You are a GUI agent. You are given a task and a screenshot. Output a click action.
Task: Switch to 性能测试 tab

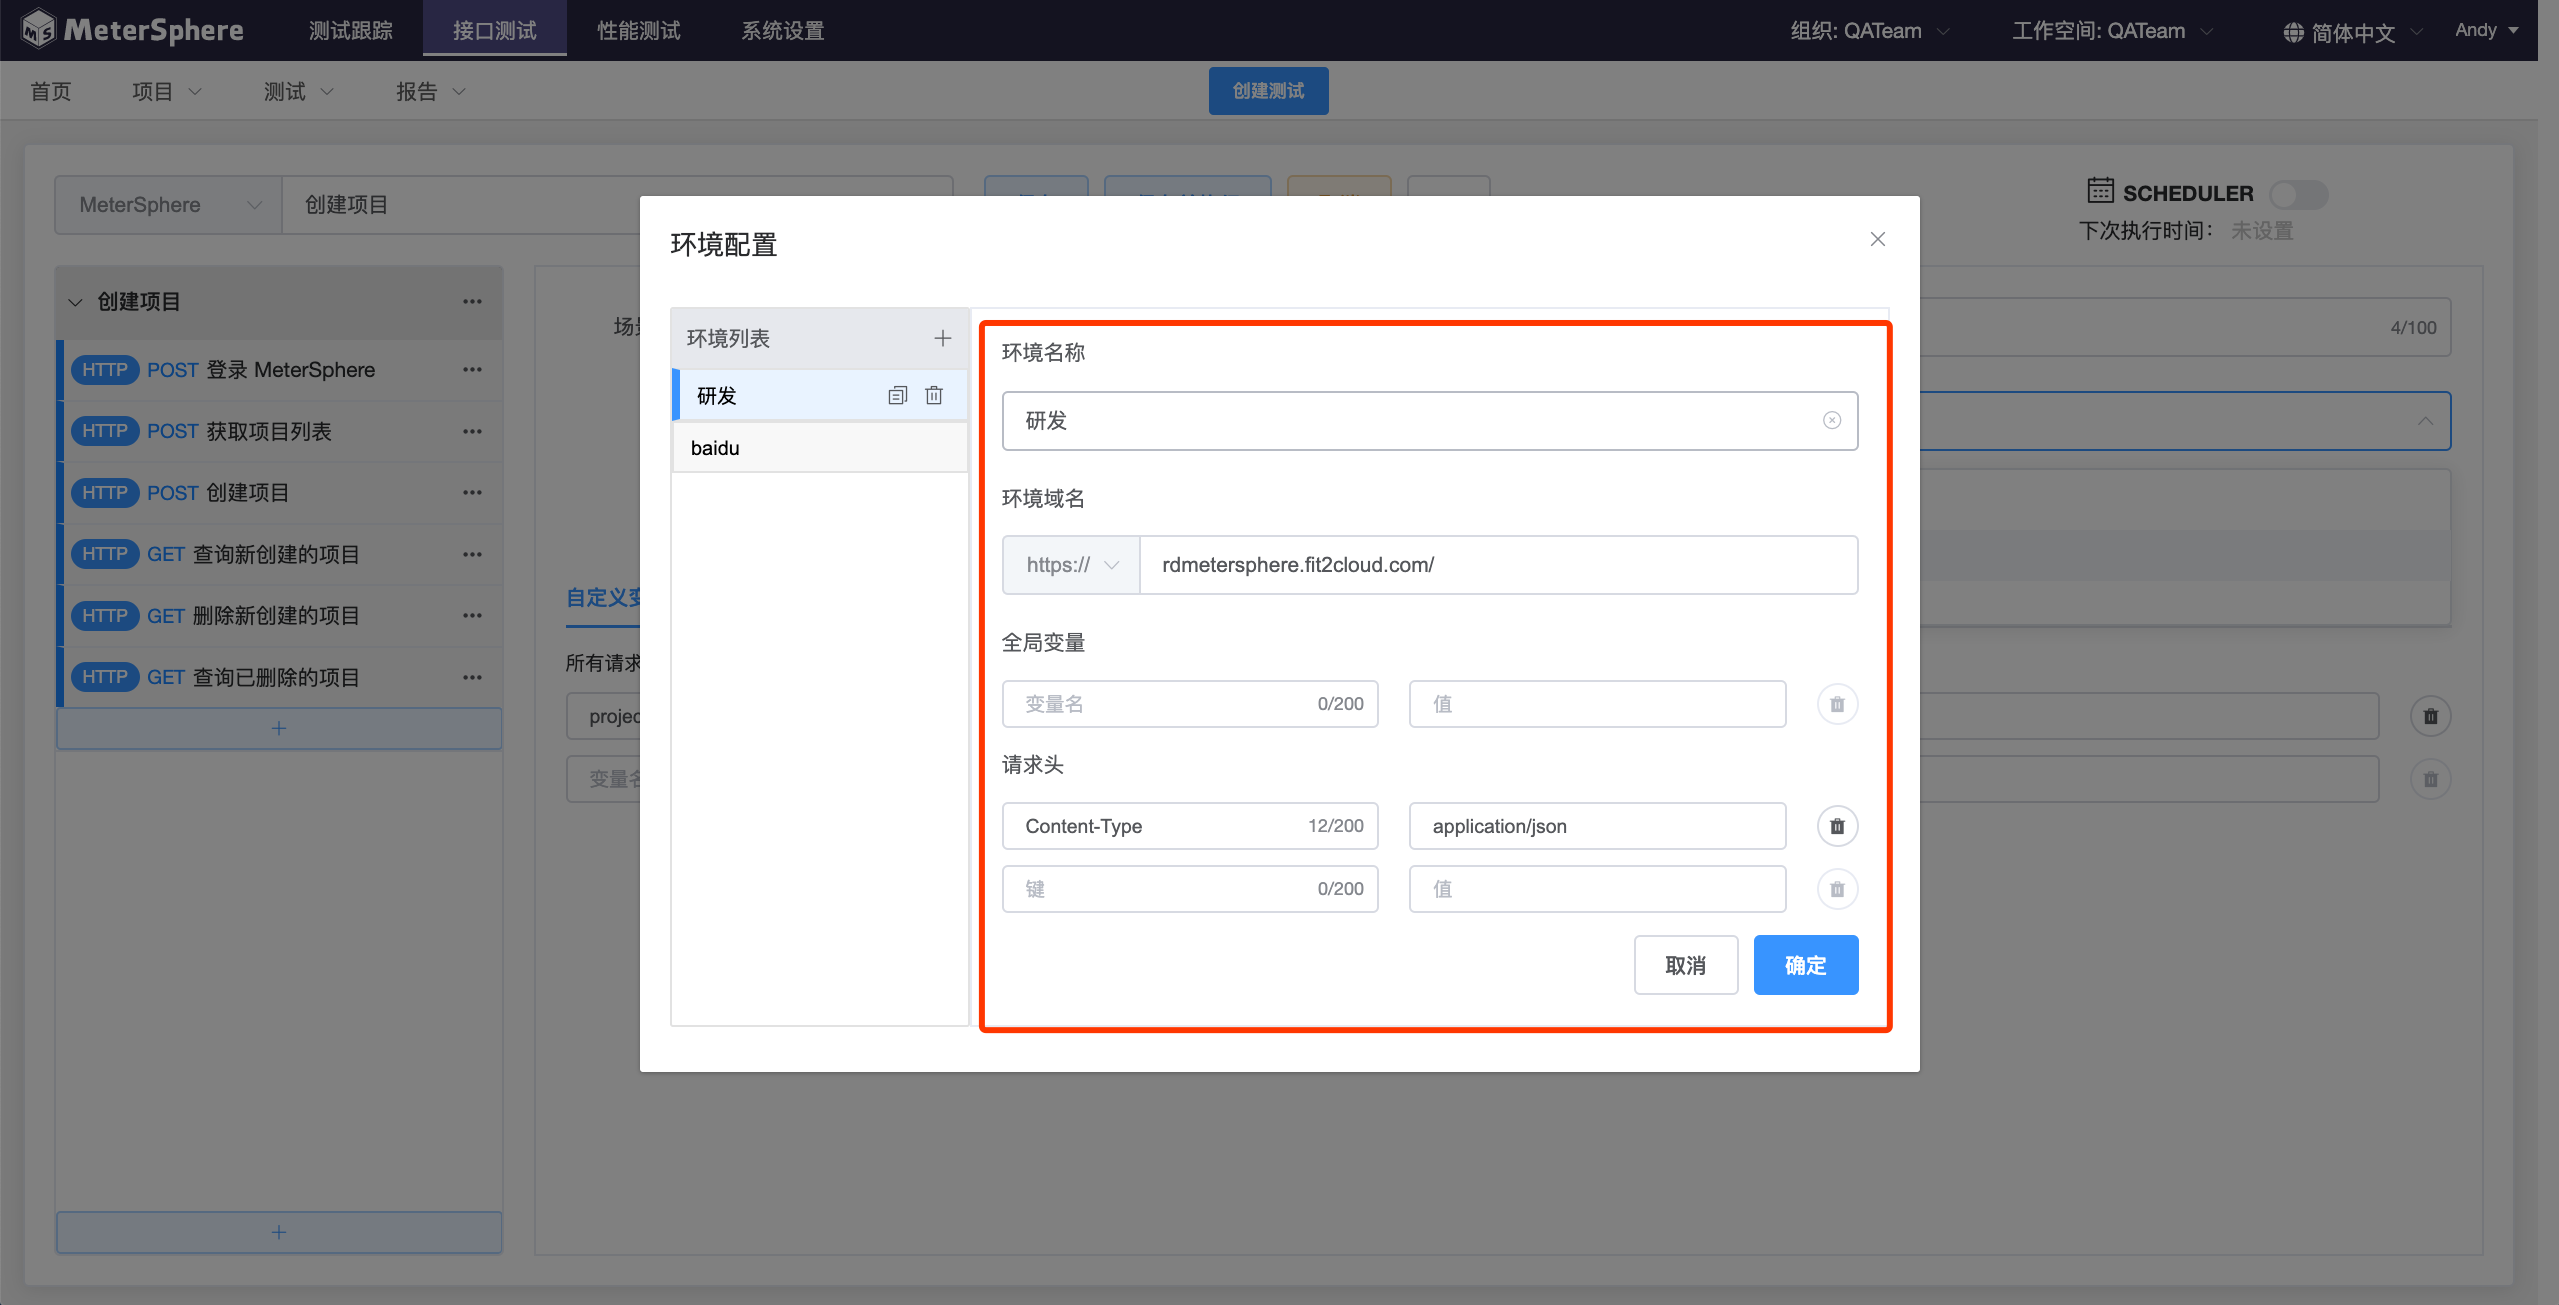coord(638,31)
